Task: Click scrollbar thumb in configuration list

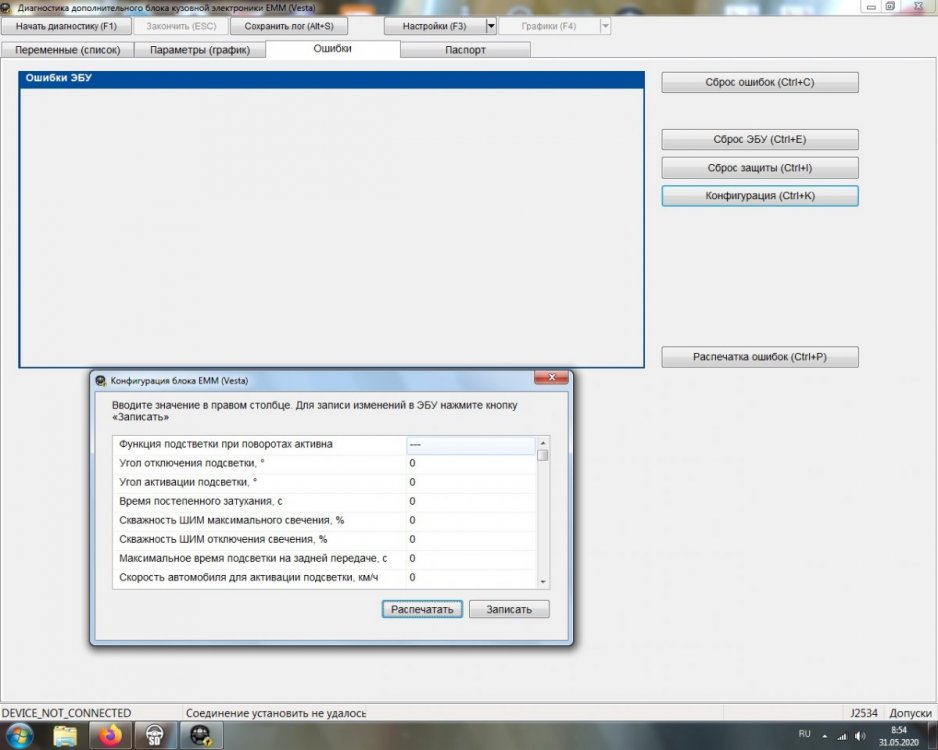Action: [x=543, y=456]
